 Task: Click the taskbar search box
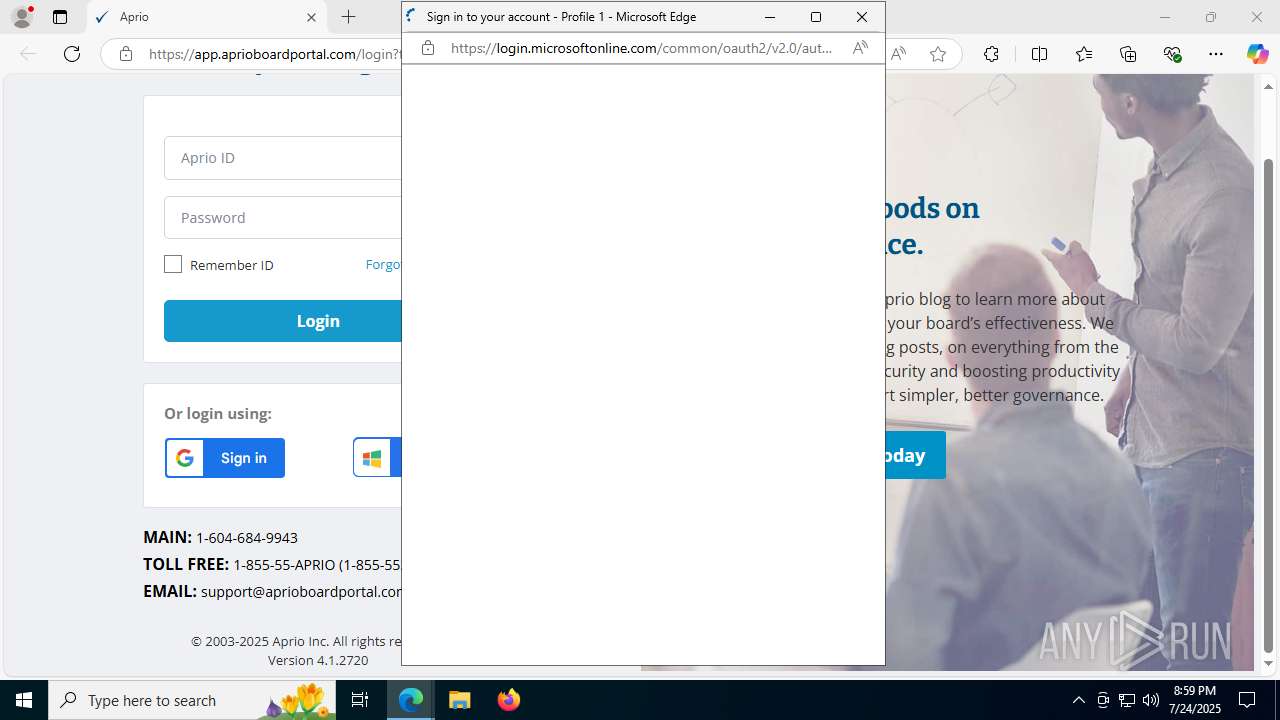point(192,700)
